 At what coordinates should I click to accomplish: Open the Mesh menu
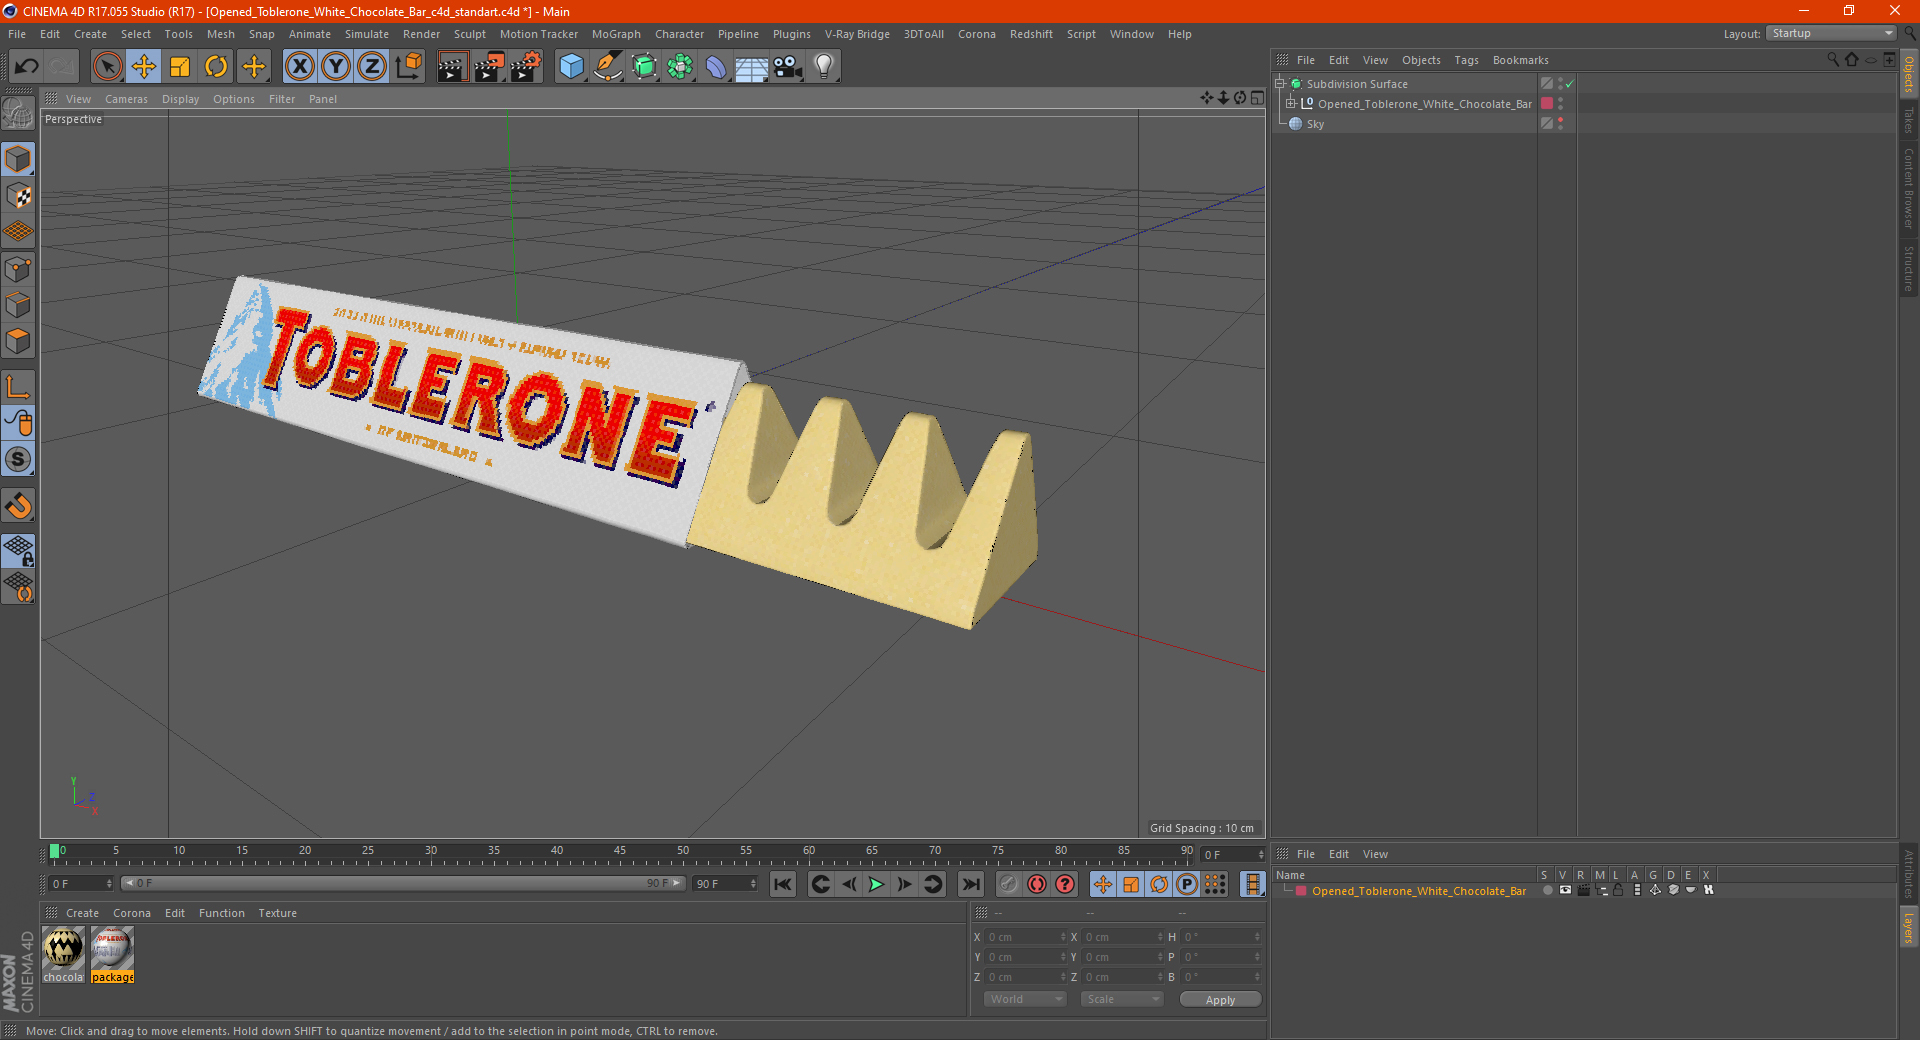pyautogui.click(x=221, y=34)
